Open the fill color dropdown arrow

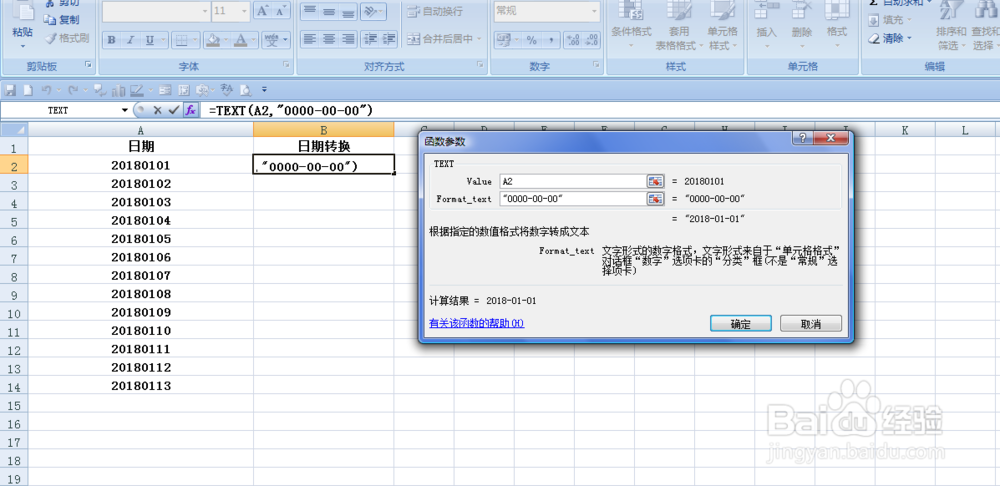click(x=226, y=40)
